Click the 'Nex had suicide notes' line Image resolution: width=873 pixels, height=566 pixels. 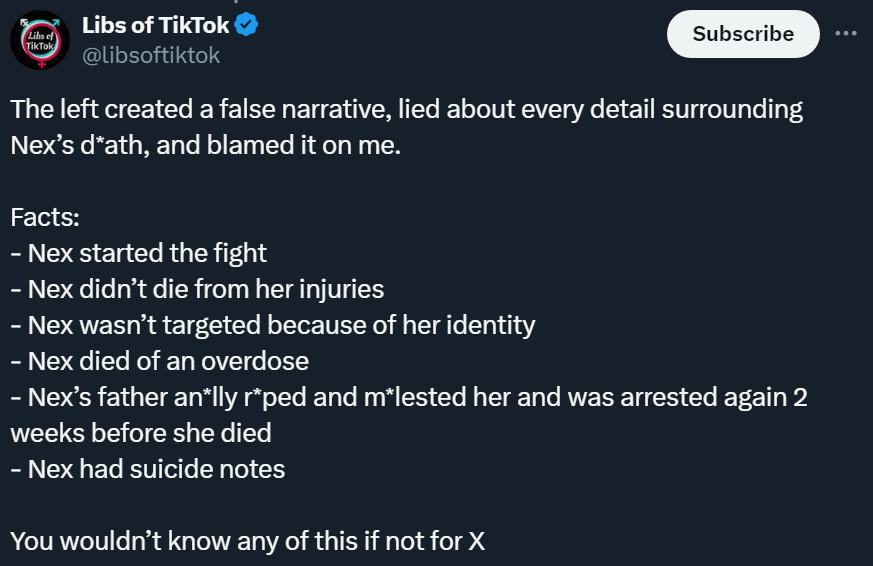[x=148, y=469]
